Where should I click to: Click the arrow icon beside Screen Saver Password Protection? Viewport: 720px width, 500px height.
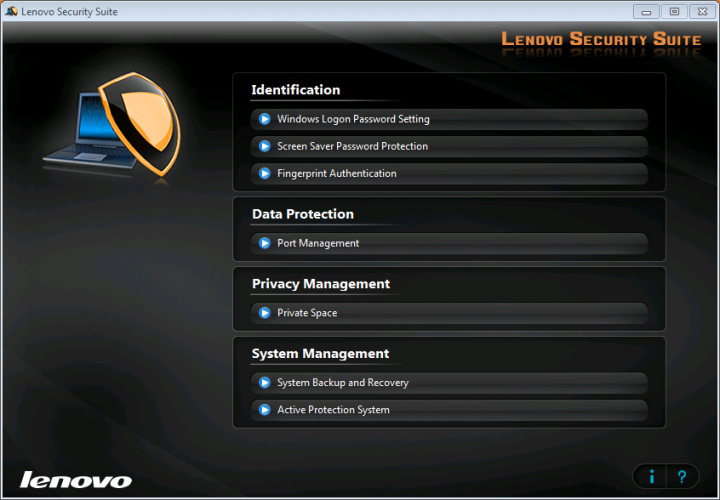click(x=264, y=146)
